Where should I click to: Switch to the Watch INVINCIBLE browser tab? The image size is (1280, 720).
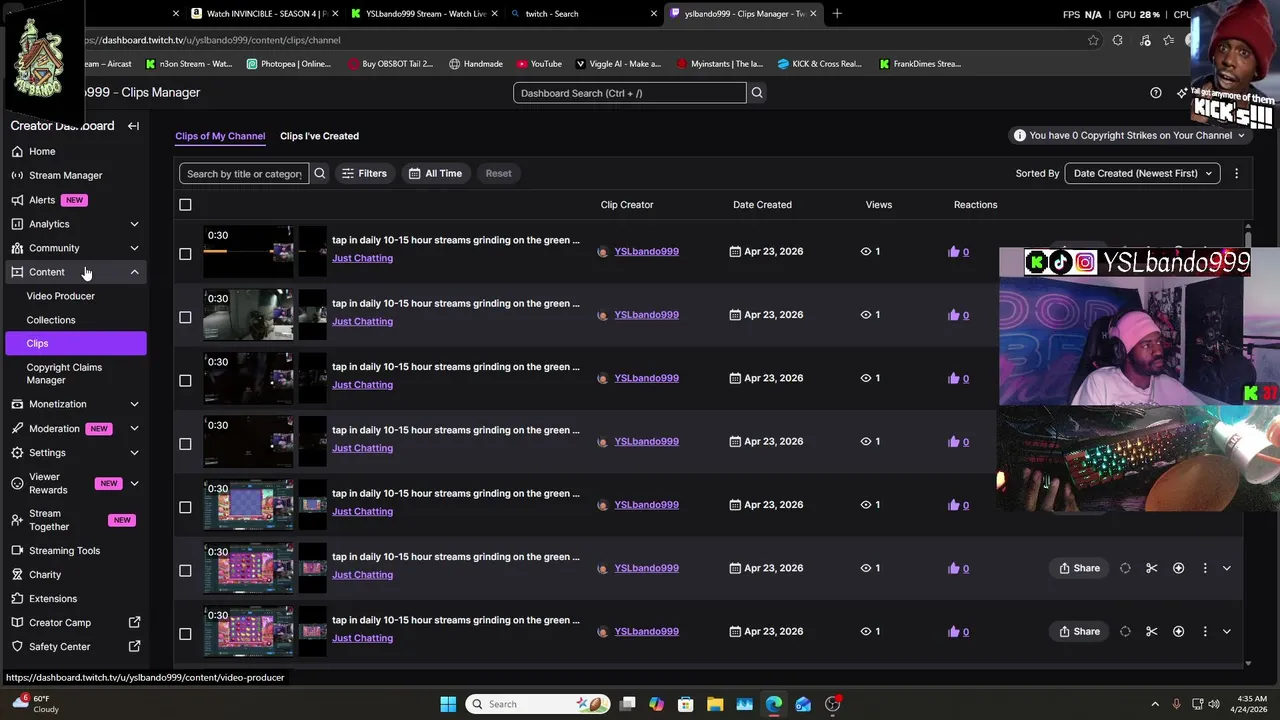(x=265, y=14)
